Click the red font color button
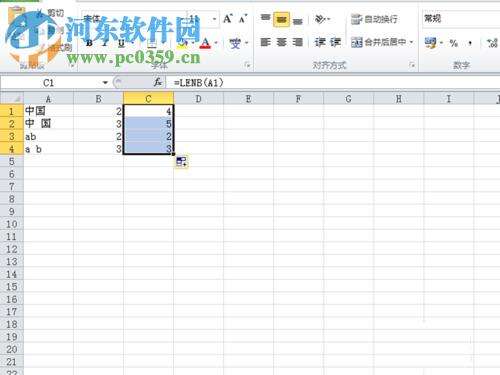The width and height of the screenshot is (500, 375). (205, 43)
